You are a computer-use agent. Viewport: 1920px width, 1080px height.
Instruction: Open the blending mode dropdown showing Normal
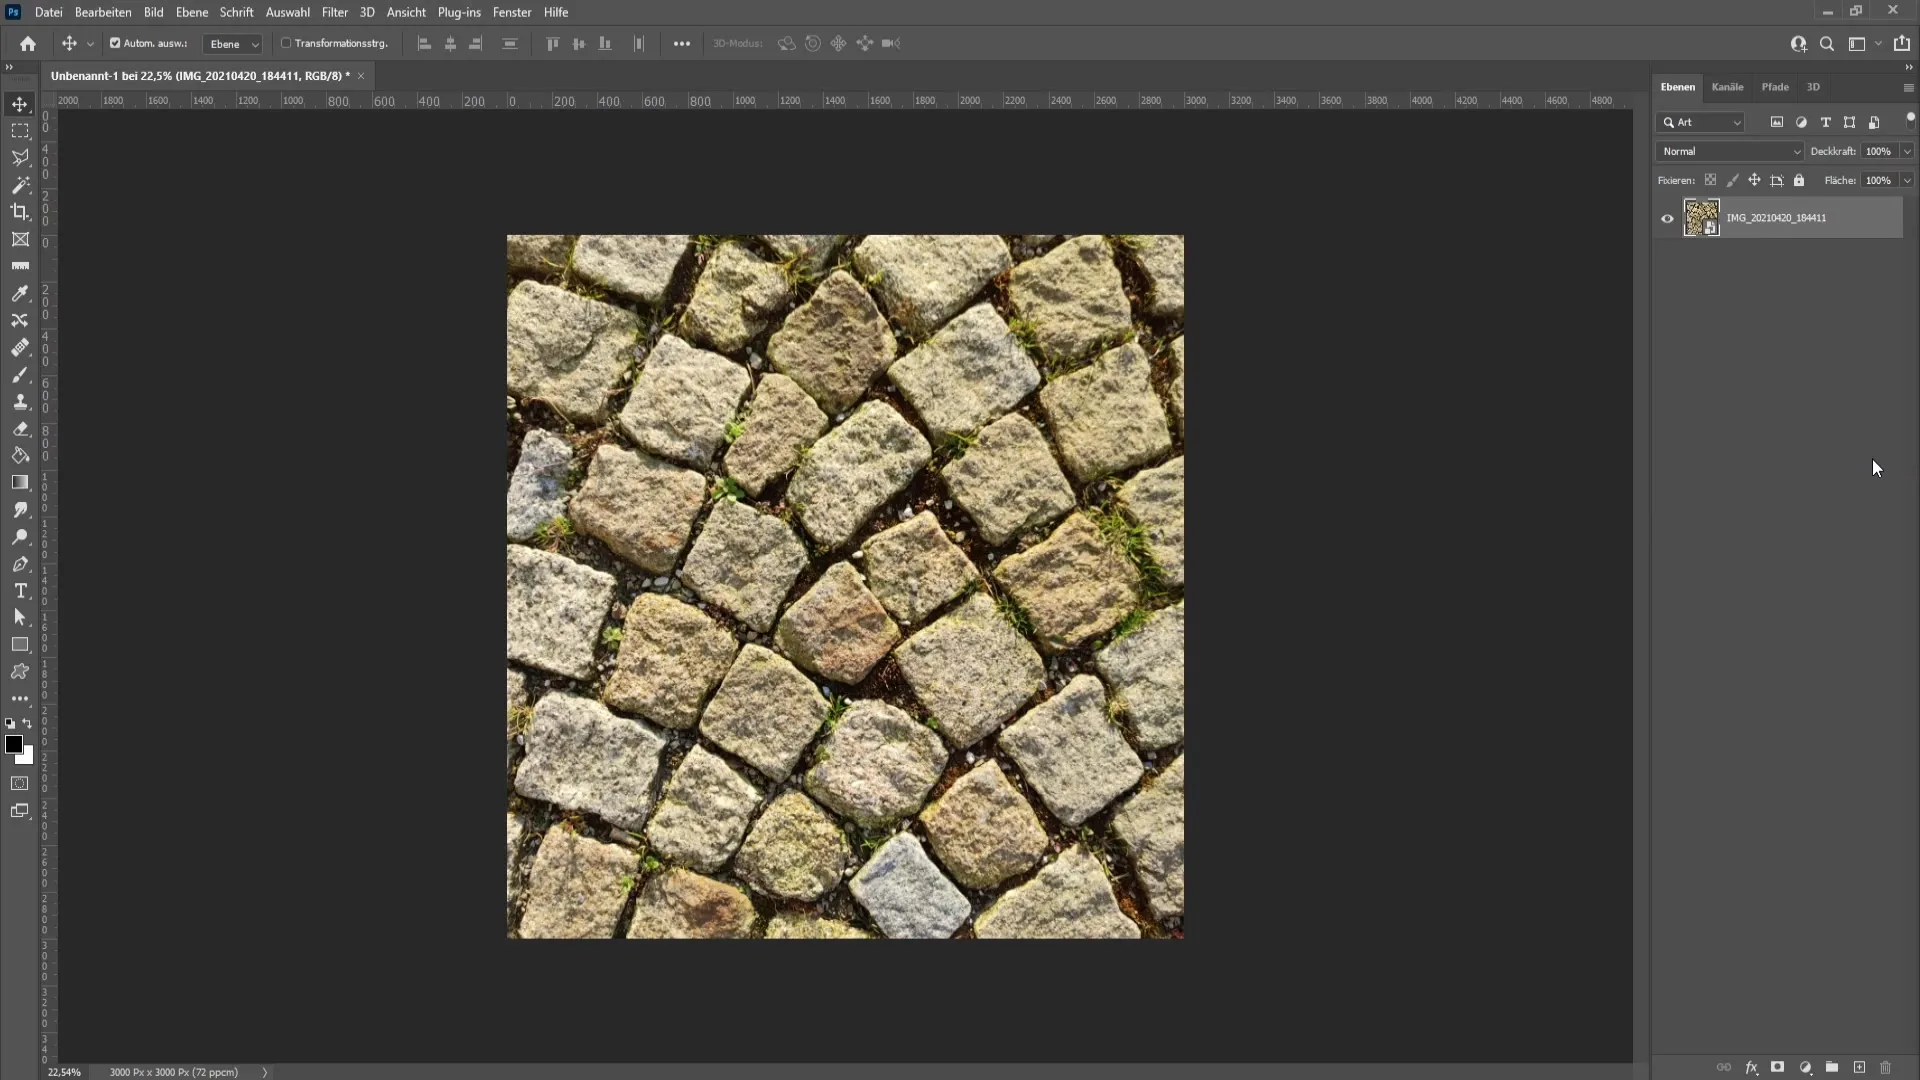point(1729,150)
